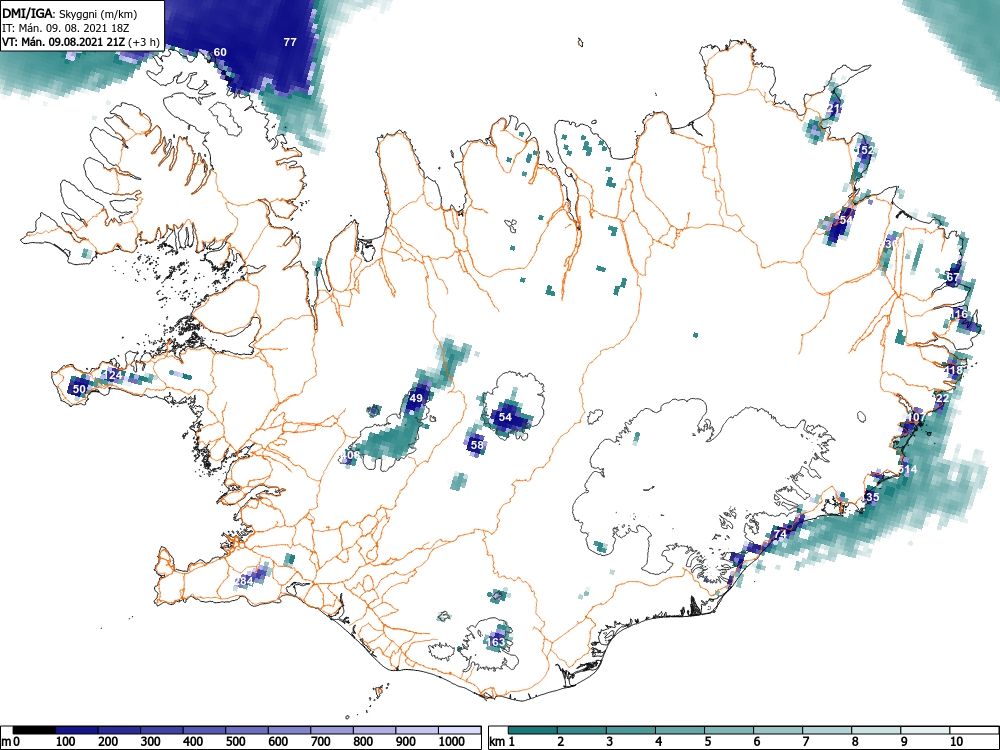The height and width of the screenshot is (750, 1000).
Task: Click the '58' visibility value label
Action: [x=476, y=445]
